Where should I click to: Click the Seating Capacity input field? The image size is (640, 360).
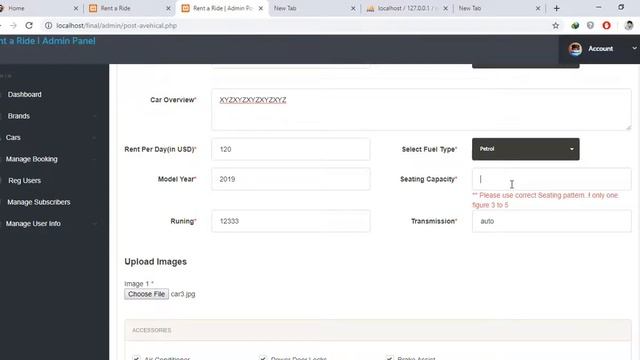click(x=551, y=179)
